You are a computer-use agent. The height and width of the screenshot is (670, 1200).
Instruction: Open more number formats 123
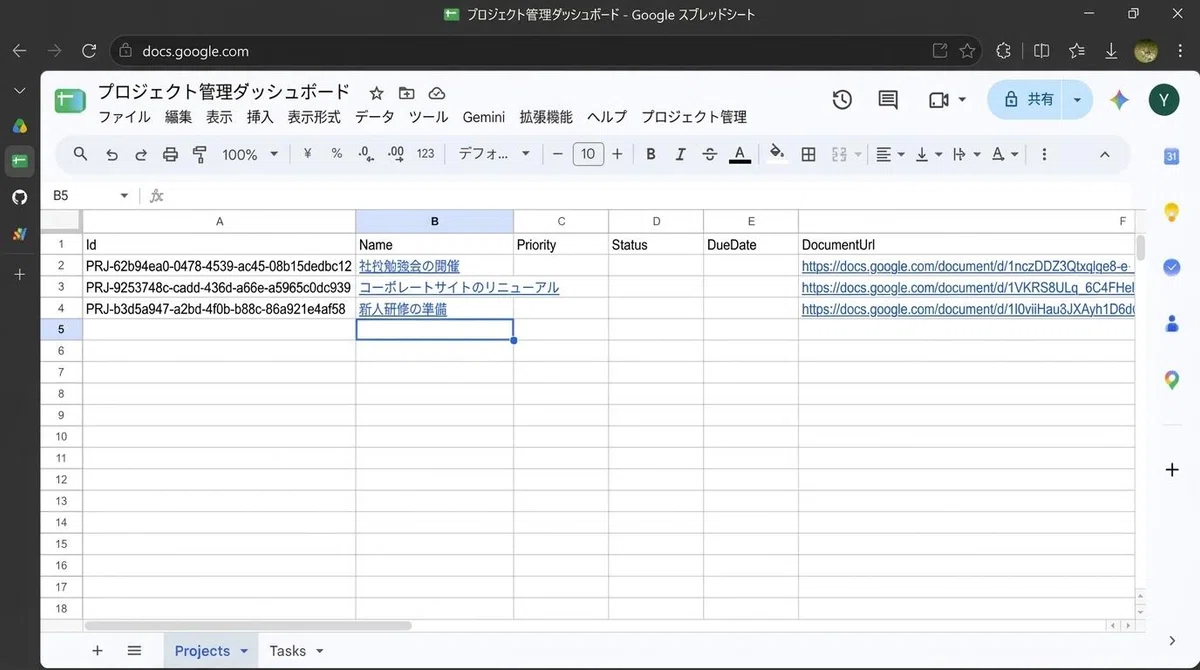click(x=426, y=154)
